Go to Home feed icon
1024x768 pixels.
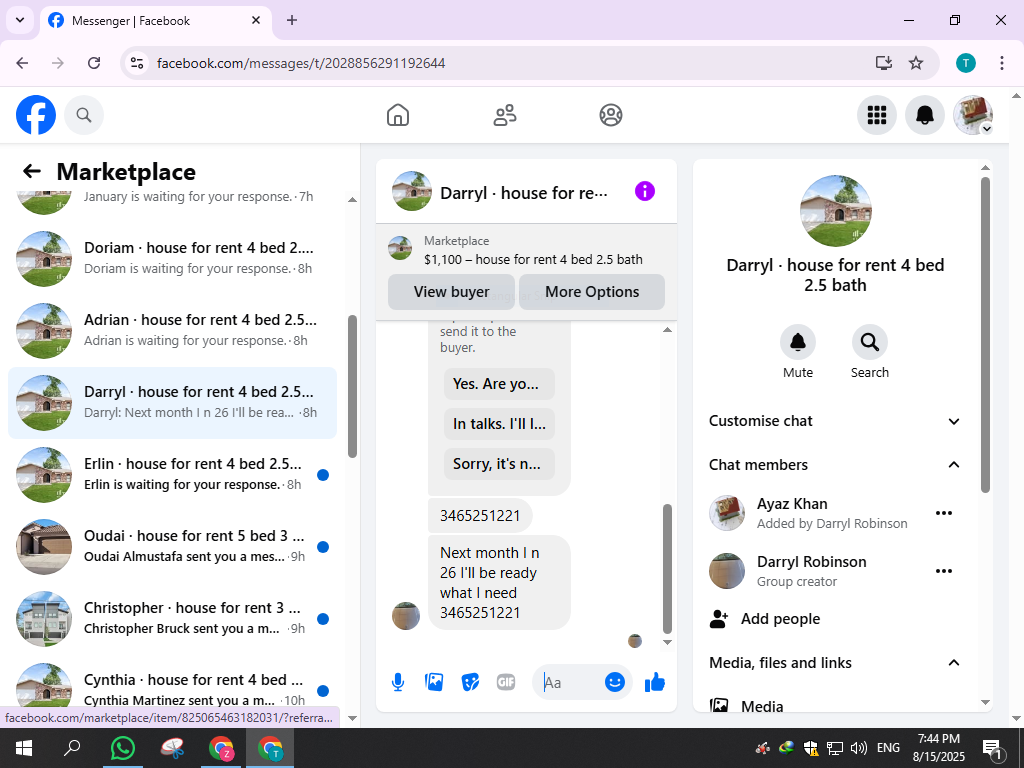pyautogui.click(x=398, y=115)
